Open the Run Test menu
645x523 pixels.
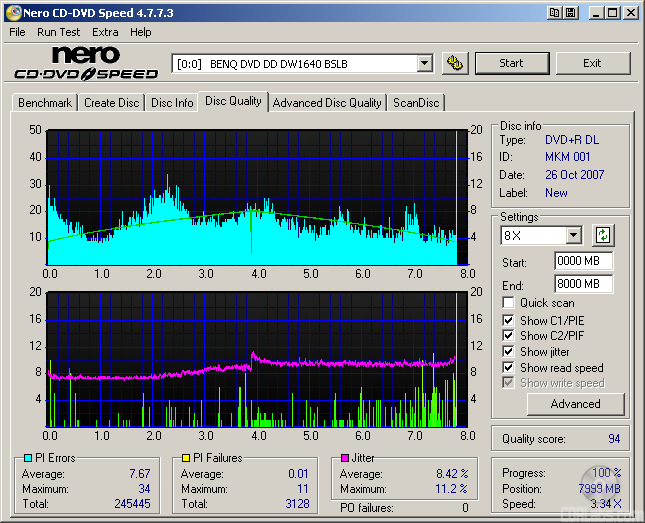click(59, 32)
